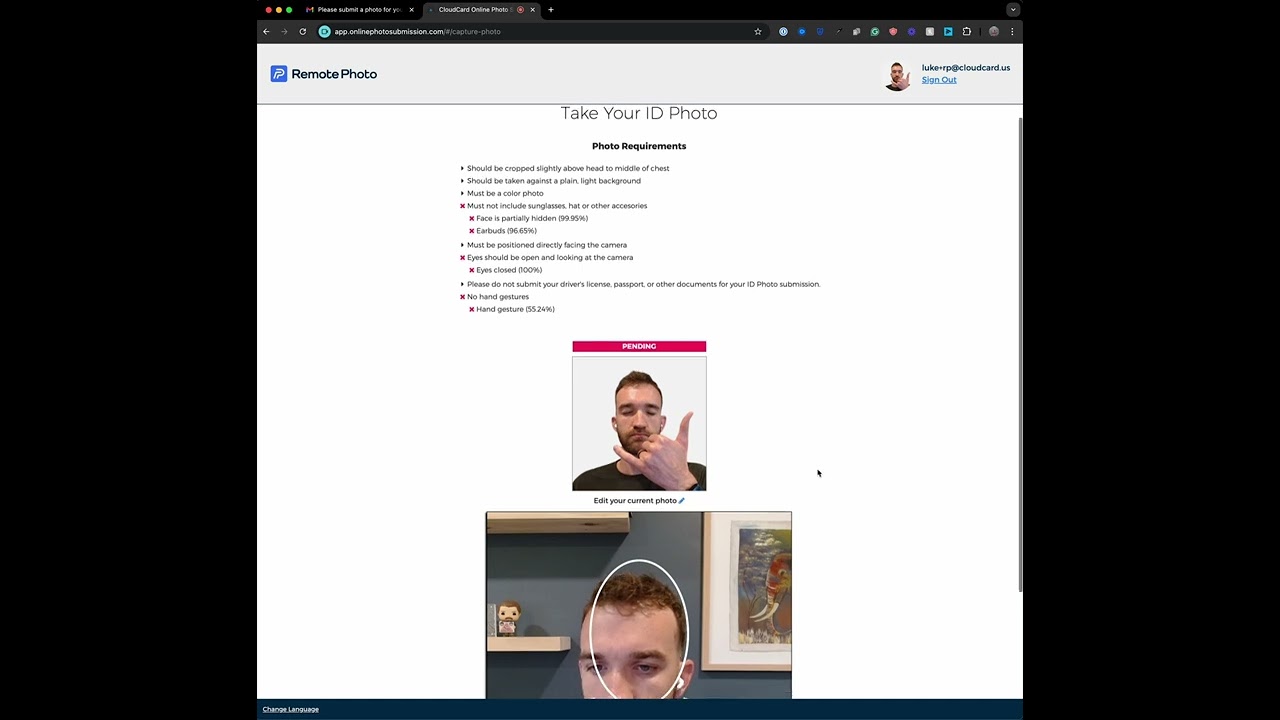Image resolution: width=1280 pixels, height=720 pixels.
Task: Click the 'Photo Requirements' heading
Action: click(639, 146)
